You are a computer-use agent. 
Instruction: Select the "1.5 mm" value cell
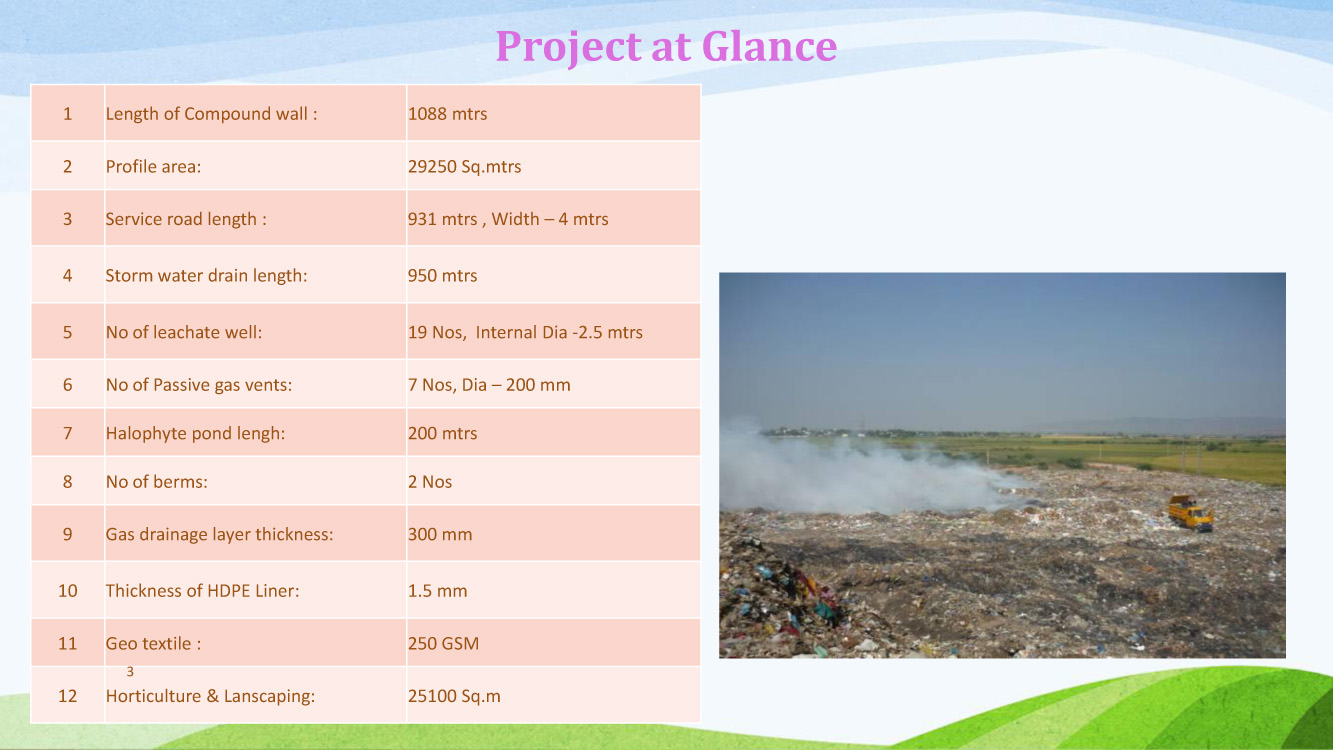553,590
